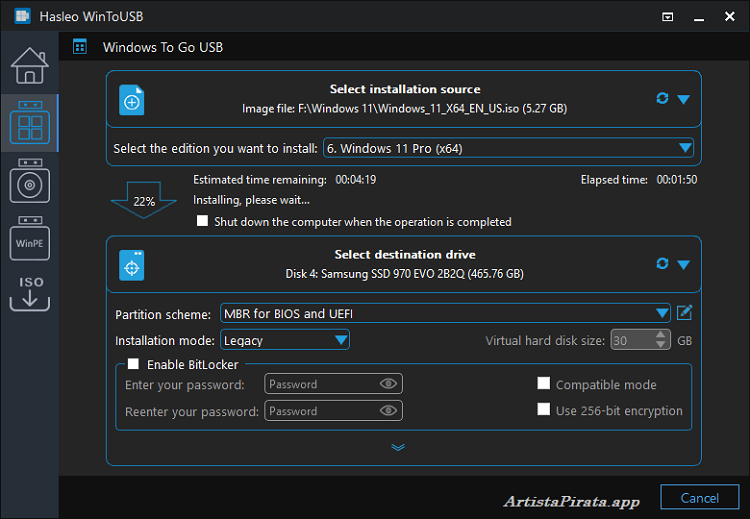This screenshot has width=750, height=519.
Task: Open the title bar dropdown menu
Action: click(x=668, y=17)
